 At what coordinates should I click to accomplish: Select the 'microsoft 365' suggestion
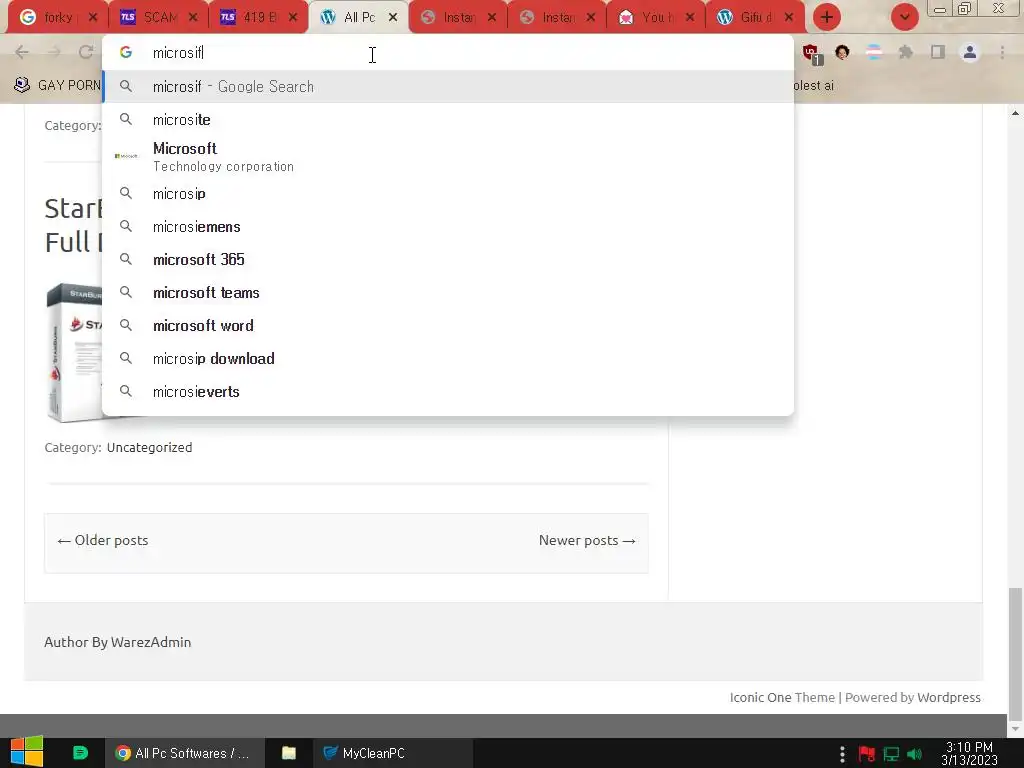coord(447,259)
